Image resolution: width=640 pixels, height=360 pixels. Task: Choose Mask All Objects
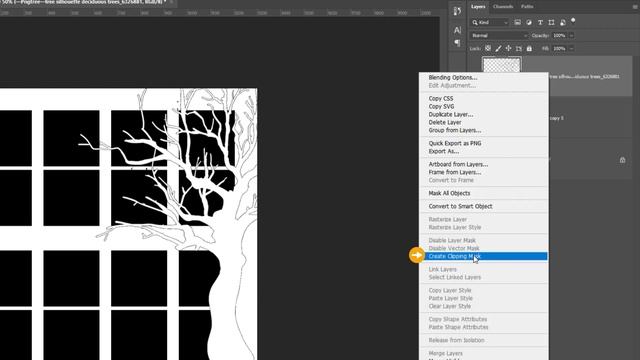449,193
